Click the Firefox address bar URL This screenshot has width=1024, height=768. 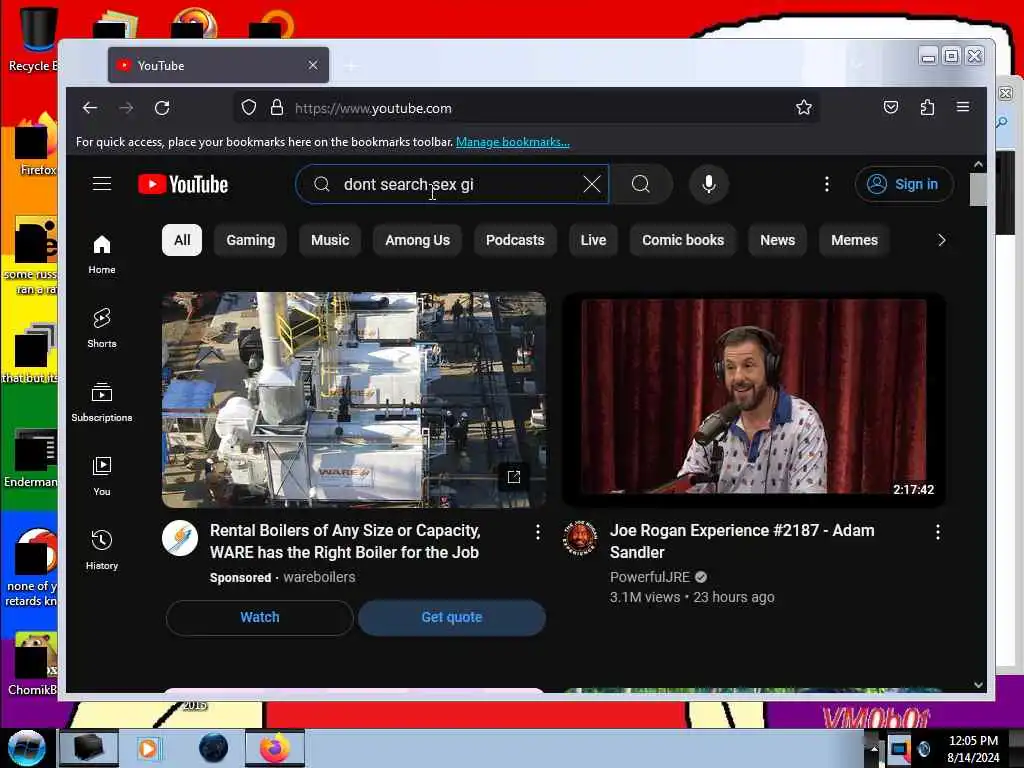pyautogui.click(x=373, y=108)
